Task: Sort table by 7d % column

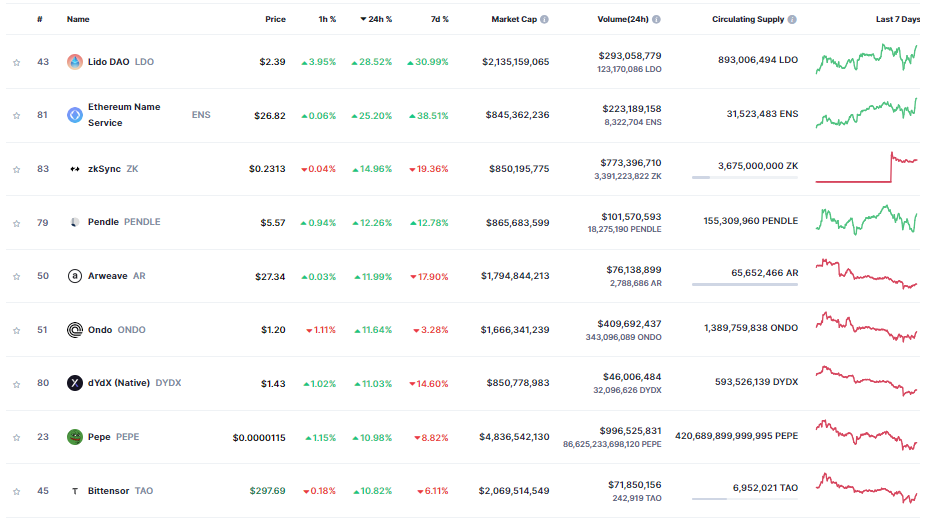Action: pos(439,19)
